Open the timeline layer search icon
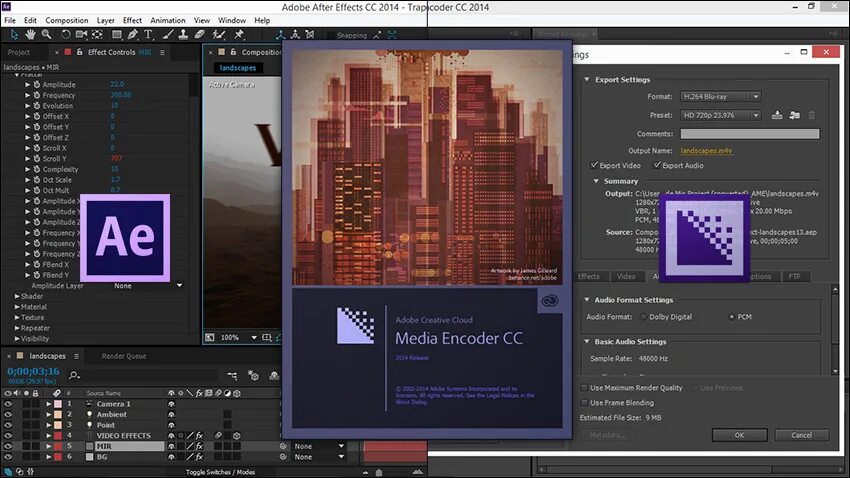The height and width of the screenshot is (478, 850). [x=74, y=375]
